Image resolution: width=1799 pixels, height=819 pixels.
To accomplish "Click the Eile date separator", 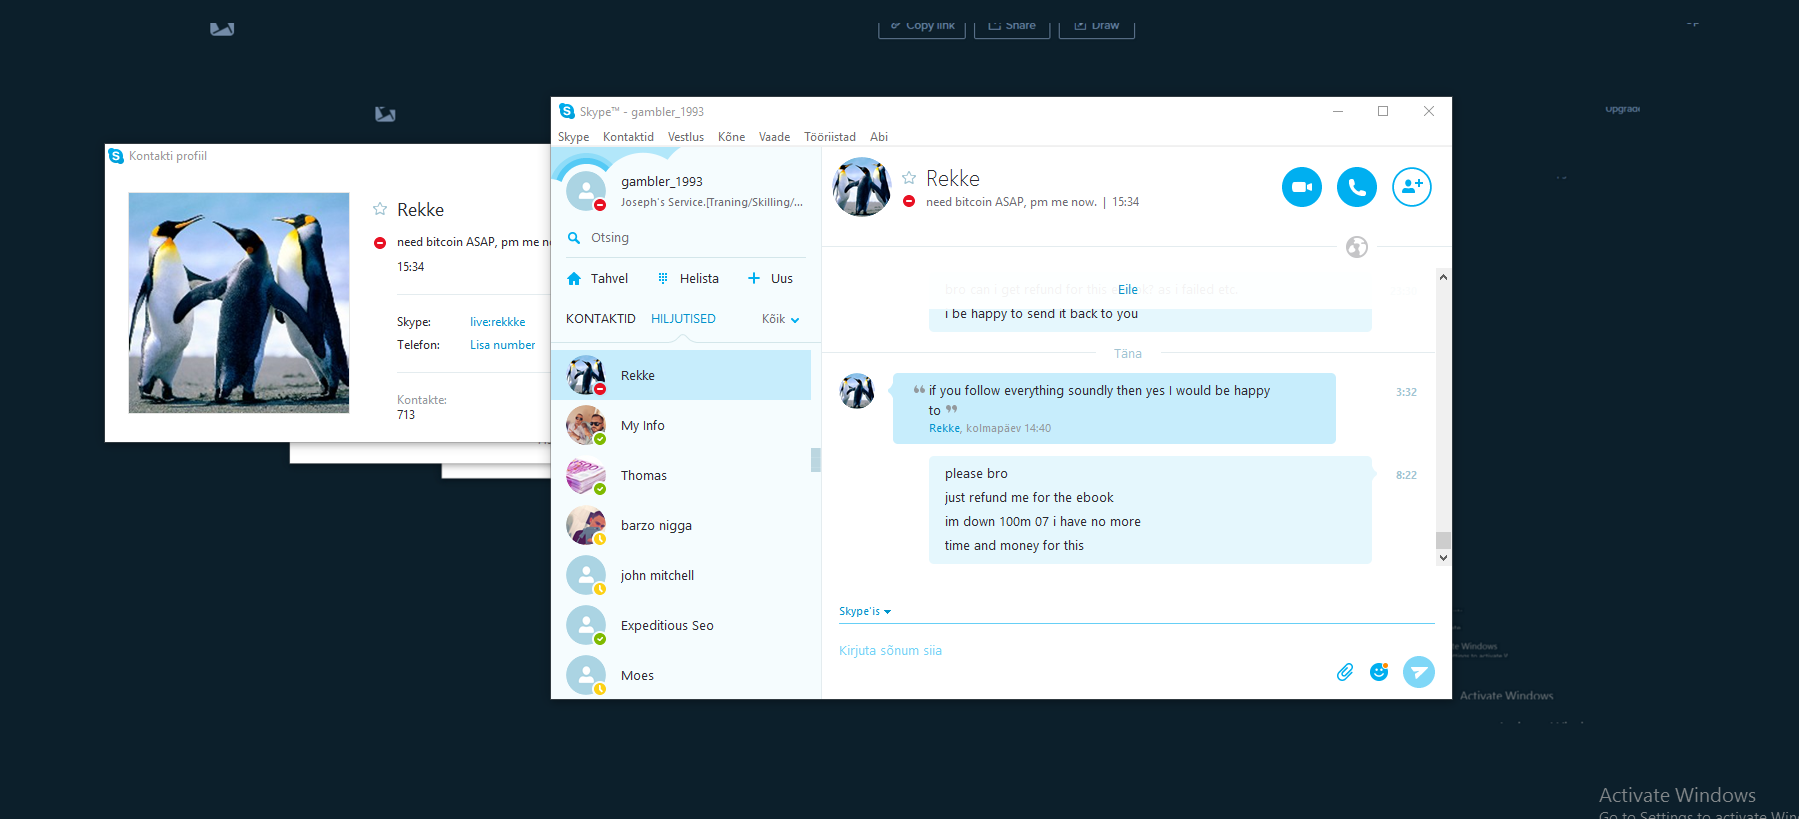I will pyautogui.click(x=1128, y=290).
